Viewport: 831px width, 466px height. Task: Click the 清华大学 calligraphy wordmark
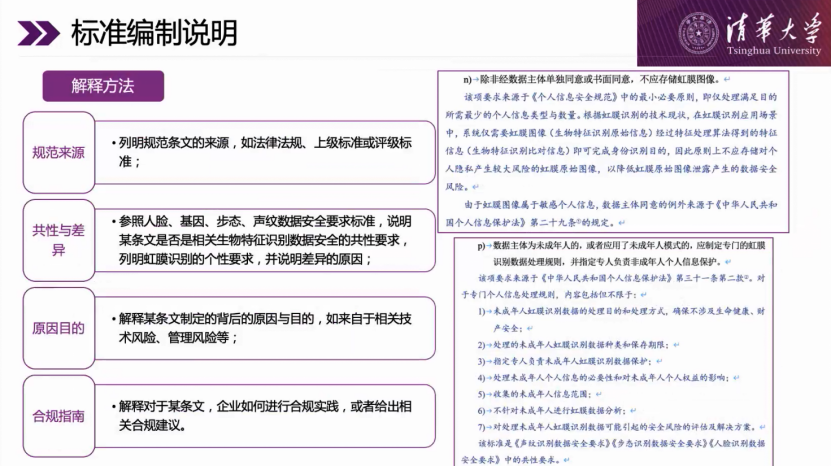point(774,28)
